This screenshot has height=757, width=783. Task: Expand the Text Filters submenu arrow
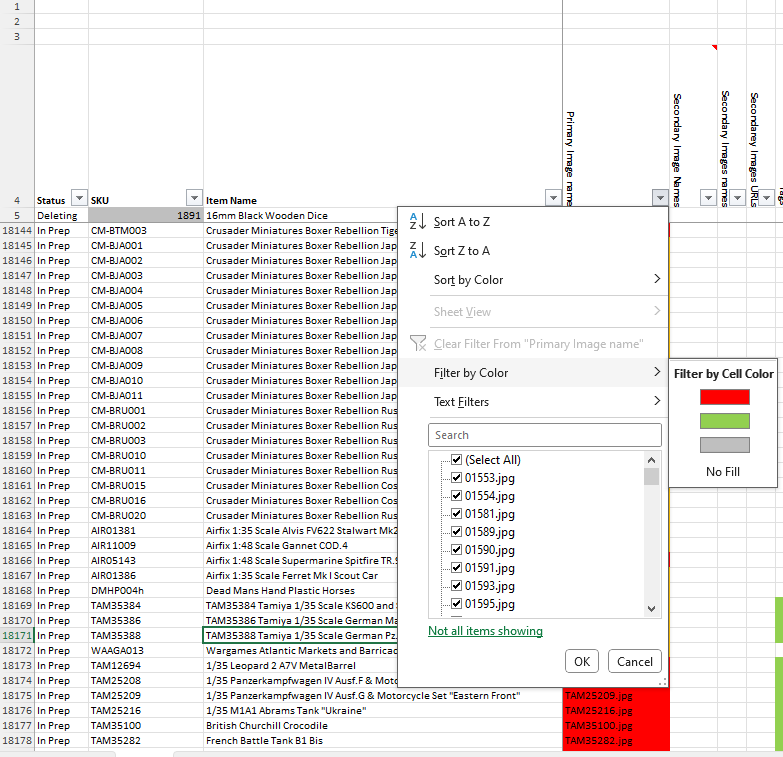point(657,400)
